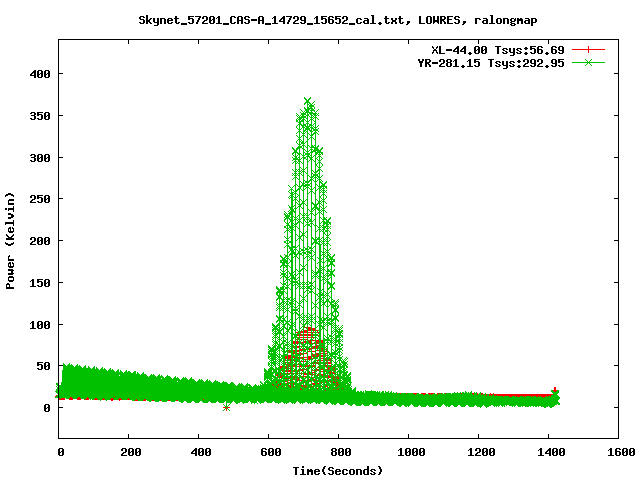640x480 pixels.
Task: Click the plot title Skynet_57201_CAS-A text
Action: coord(338,20)
